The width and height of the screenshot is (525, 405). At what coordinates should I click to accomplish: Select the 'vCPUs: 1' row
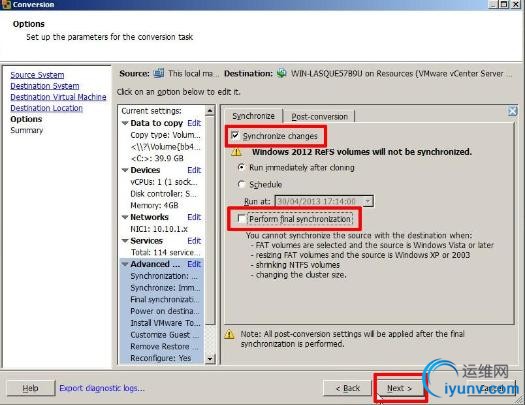pyautogui.click(x=164, y=182)
